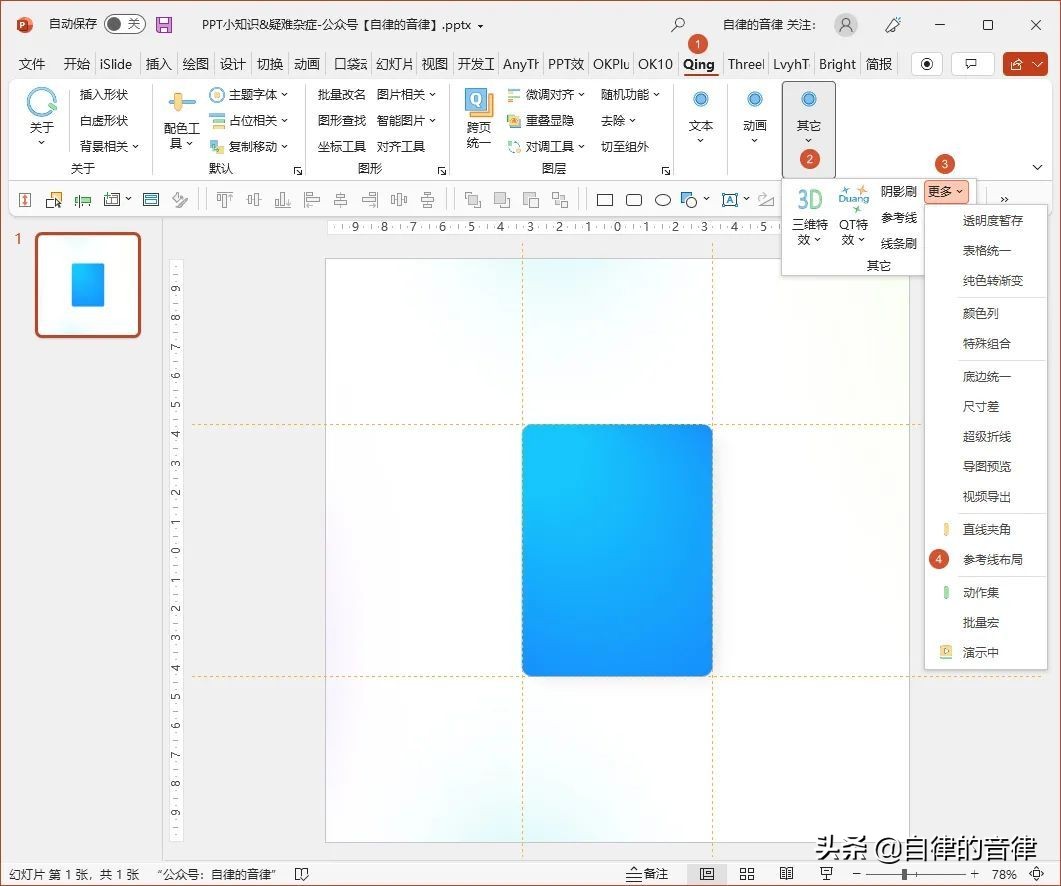Viewport: 1061px width, 886px height.
Task: Toggle the AutoSave switch
Action: pyautogui.click(x=124, y=24)
